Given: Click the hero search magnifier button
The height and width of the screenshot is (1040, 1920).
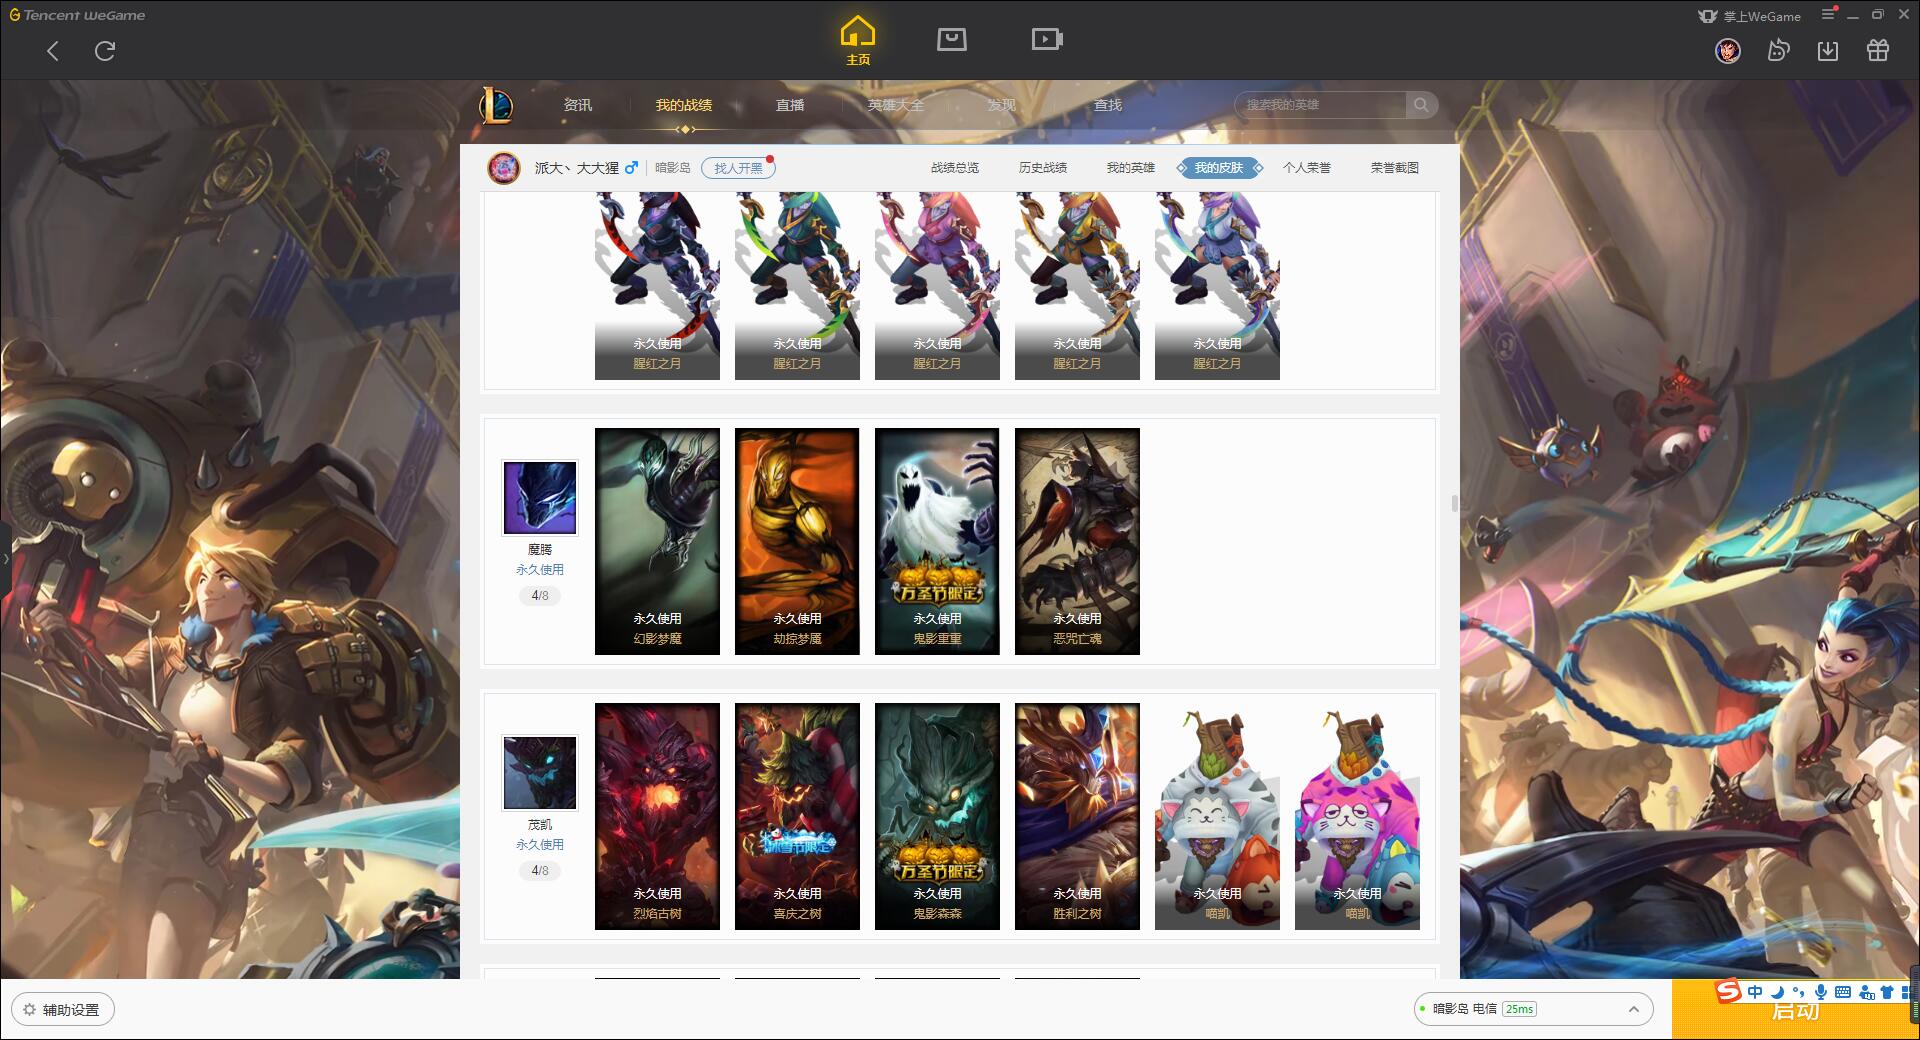Looking at the screenshot, I should coord(1421,105).
